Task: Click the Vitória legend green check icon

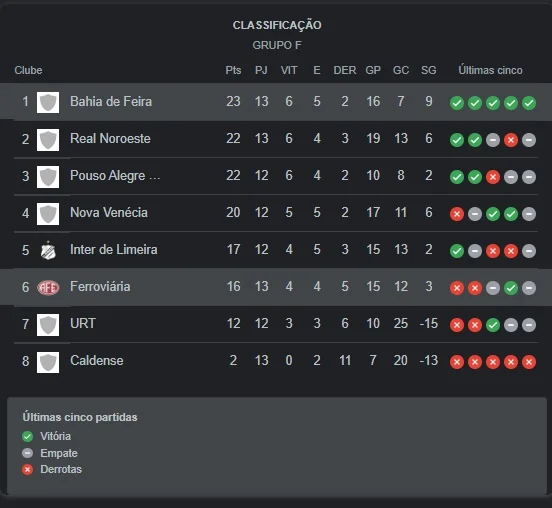Action: coord(27,437)
